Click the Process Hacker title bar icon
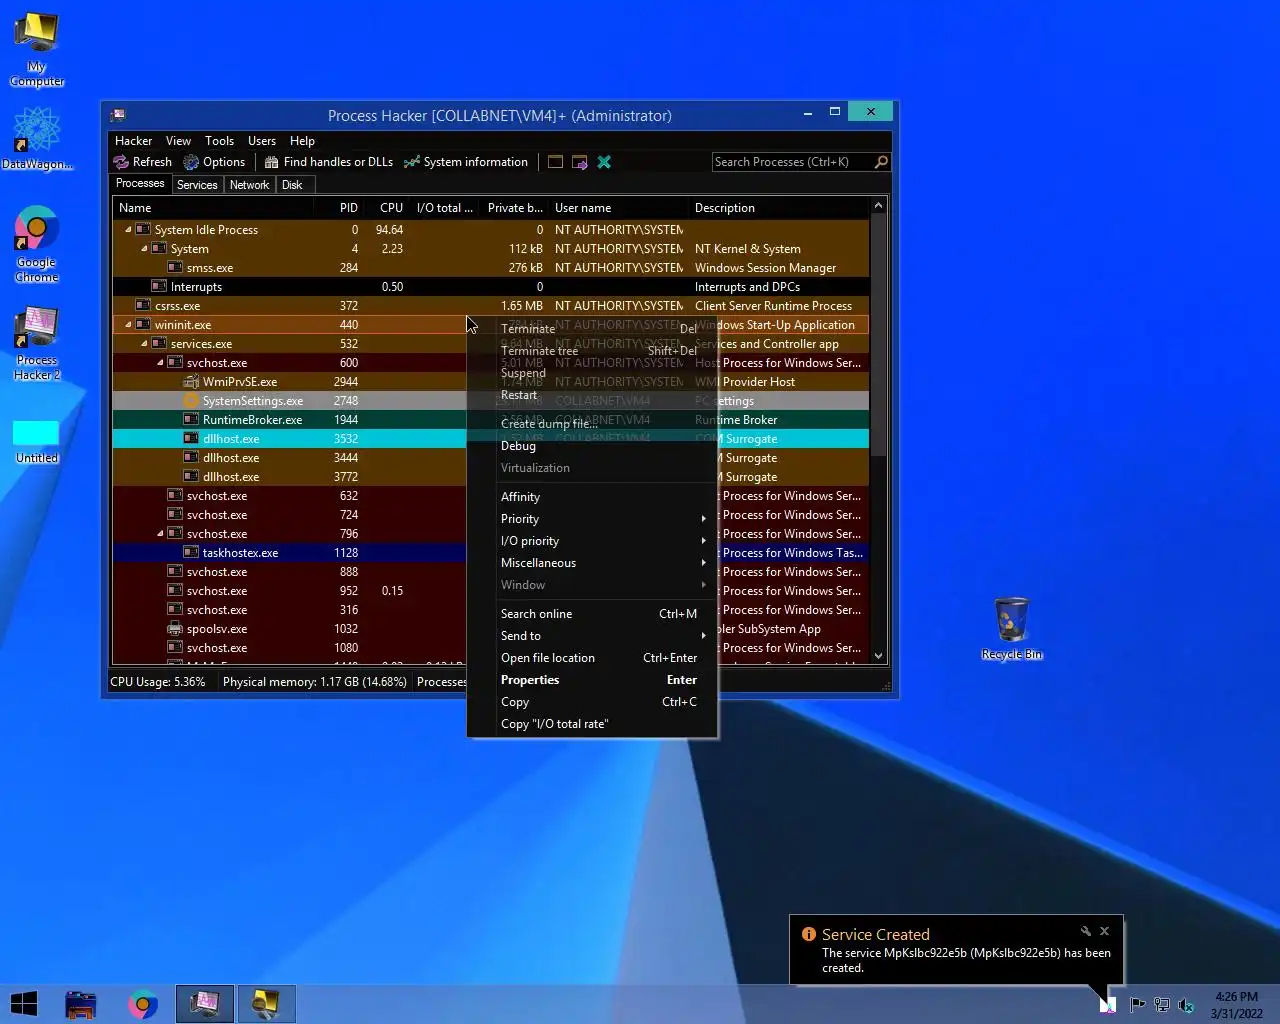Viewport: 1280px width, 1024px height. pos(118,115)
